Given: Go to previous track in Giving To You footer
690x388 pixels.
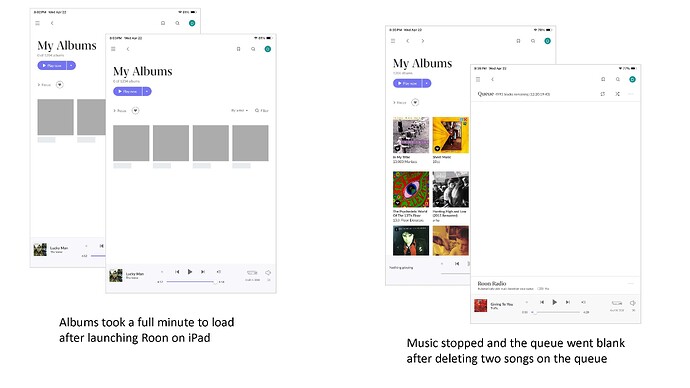Looking at the screenshot, I should (542, 302).
